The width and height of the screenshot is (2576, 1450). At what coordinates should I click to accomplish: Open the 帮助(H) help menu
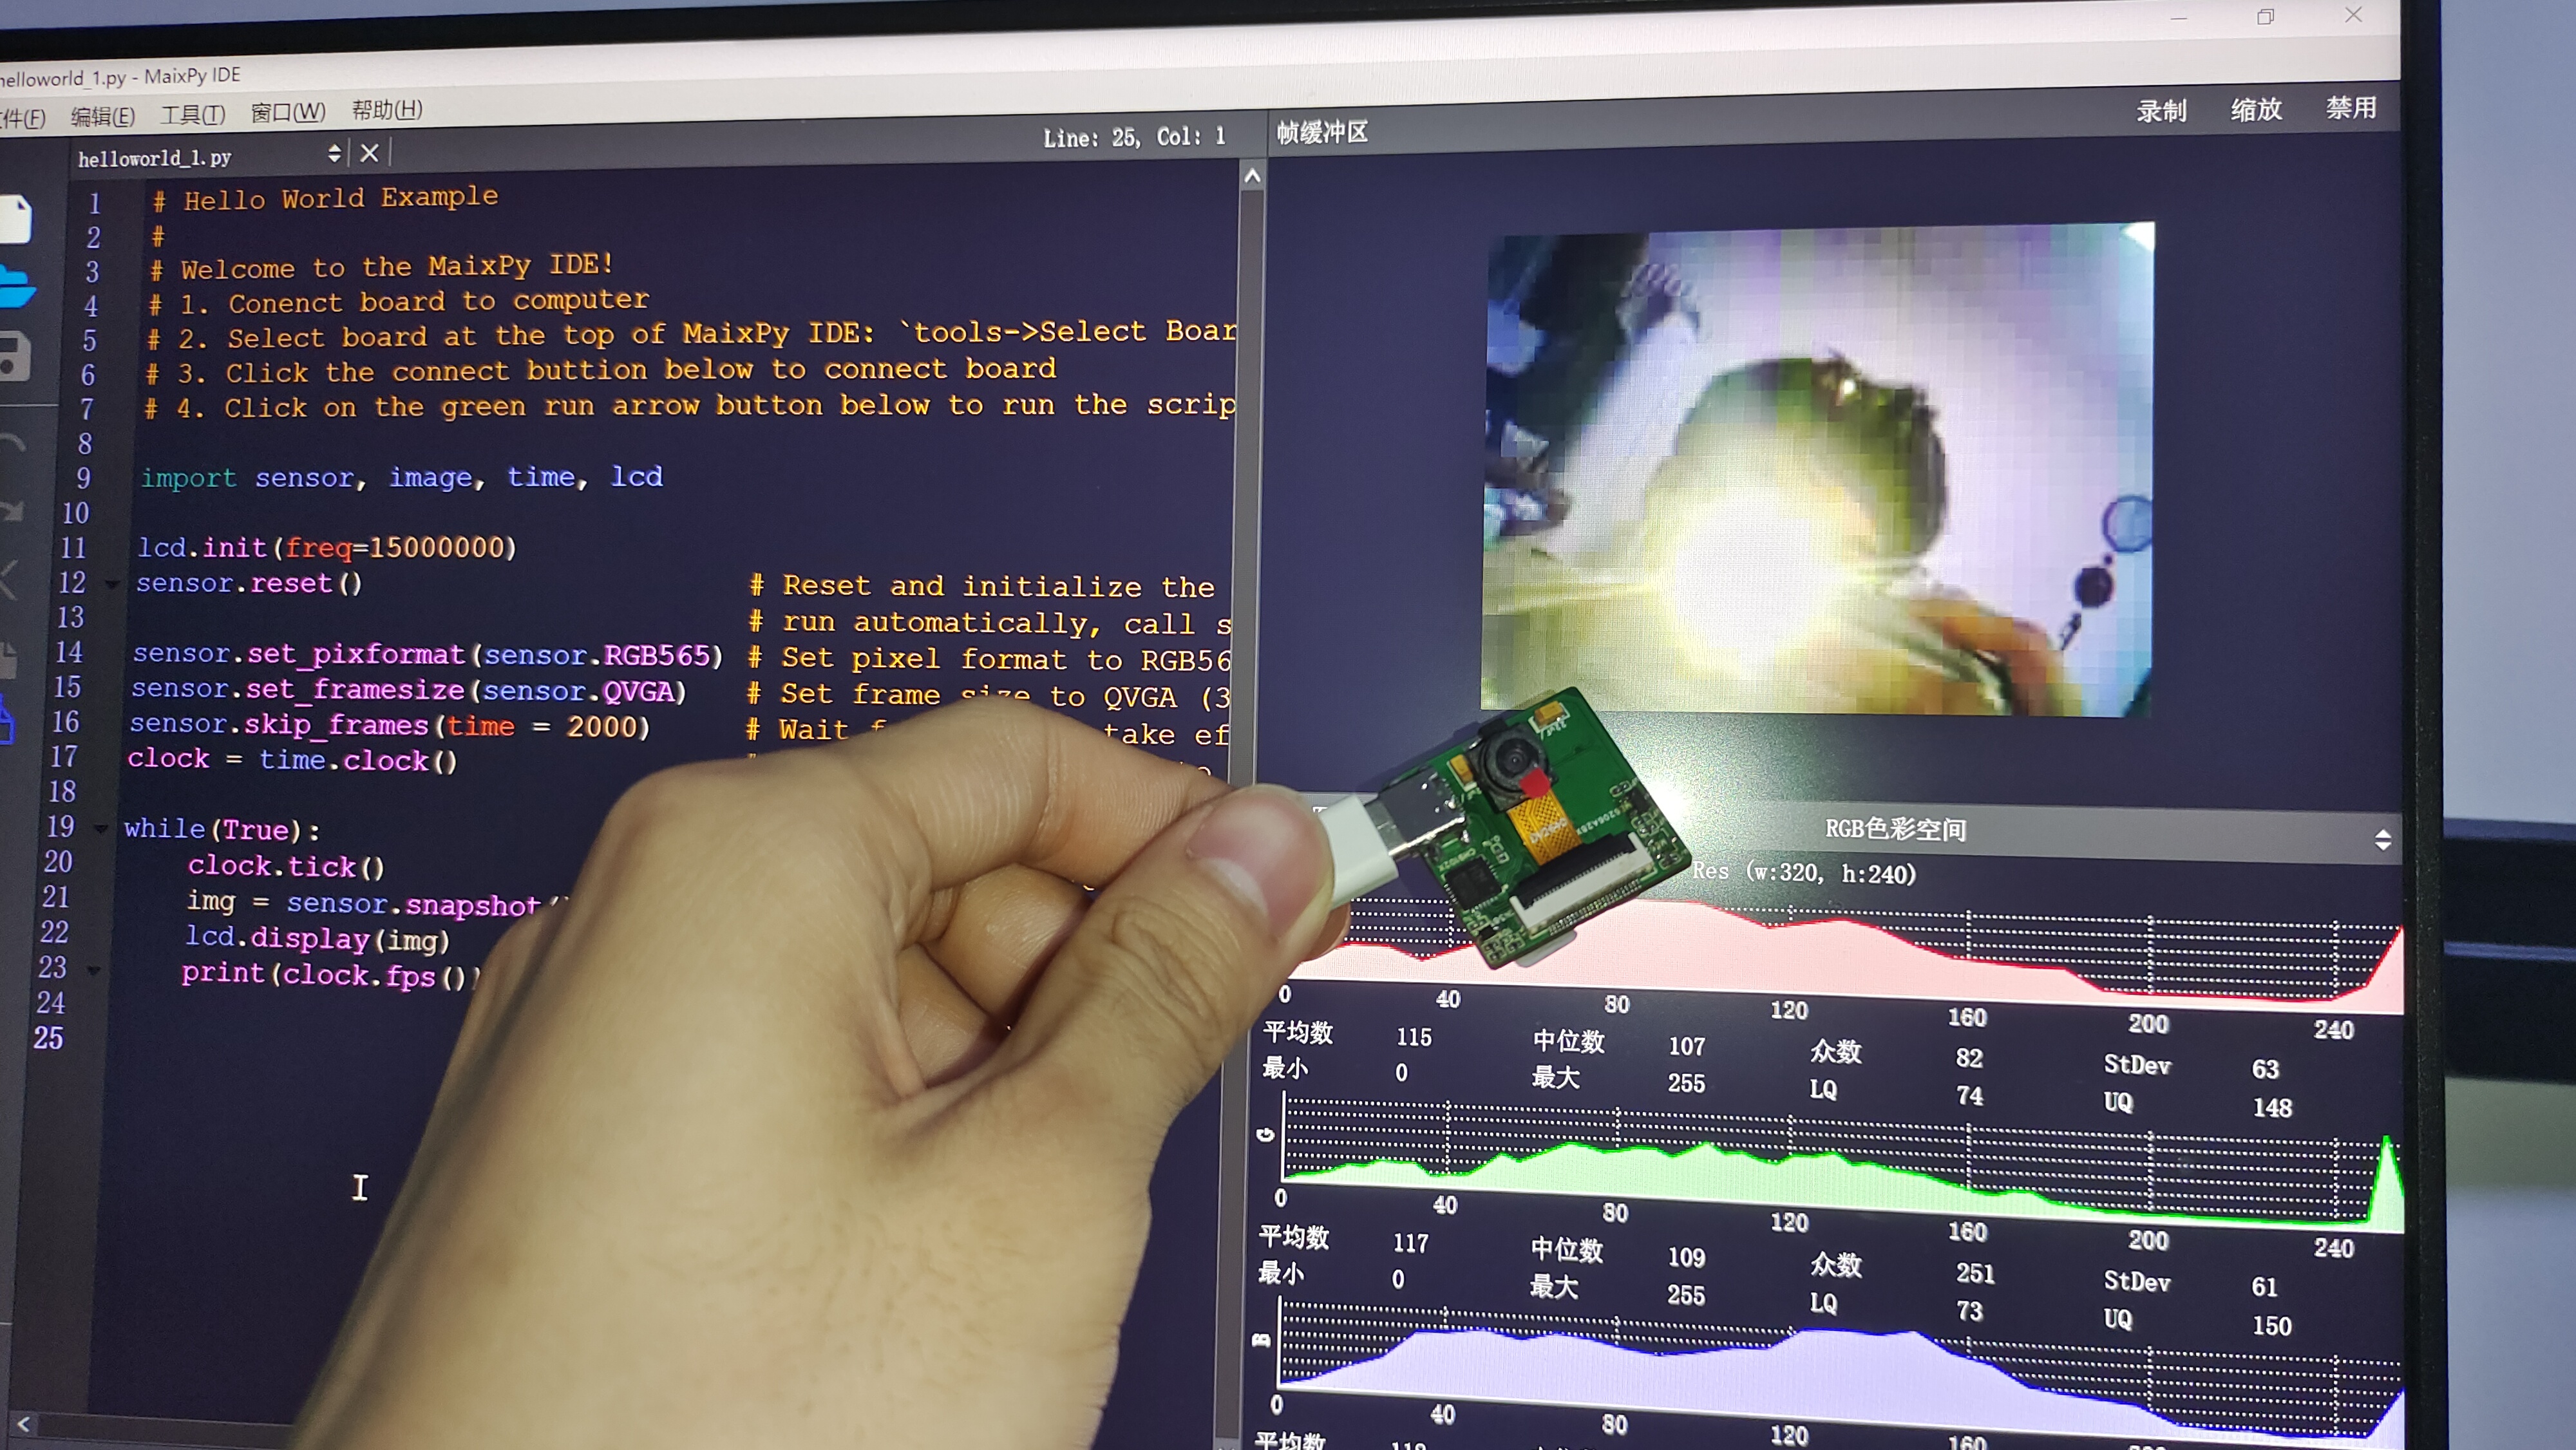pos(387,110)
